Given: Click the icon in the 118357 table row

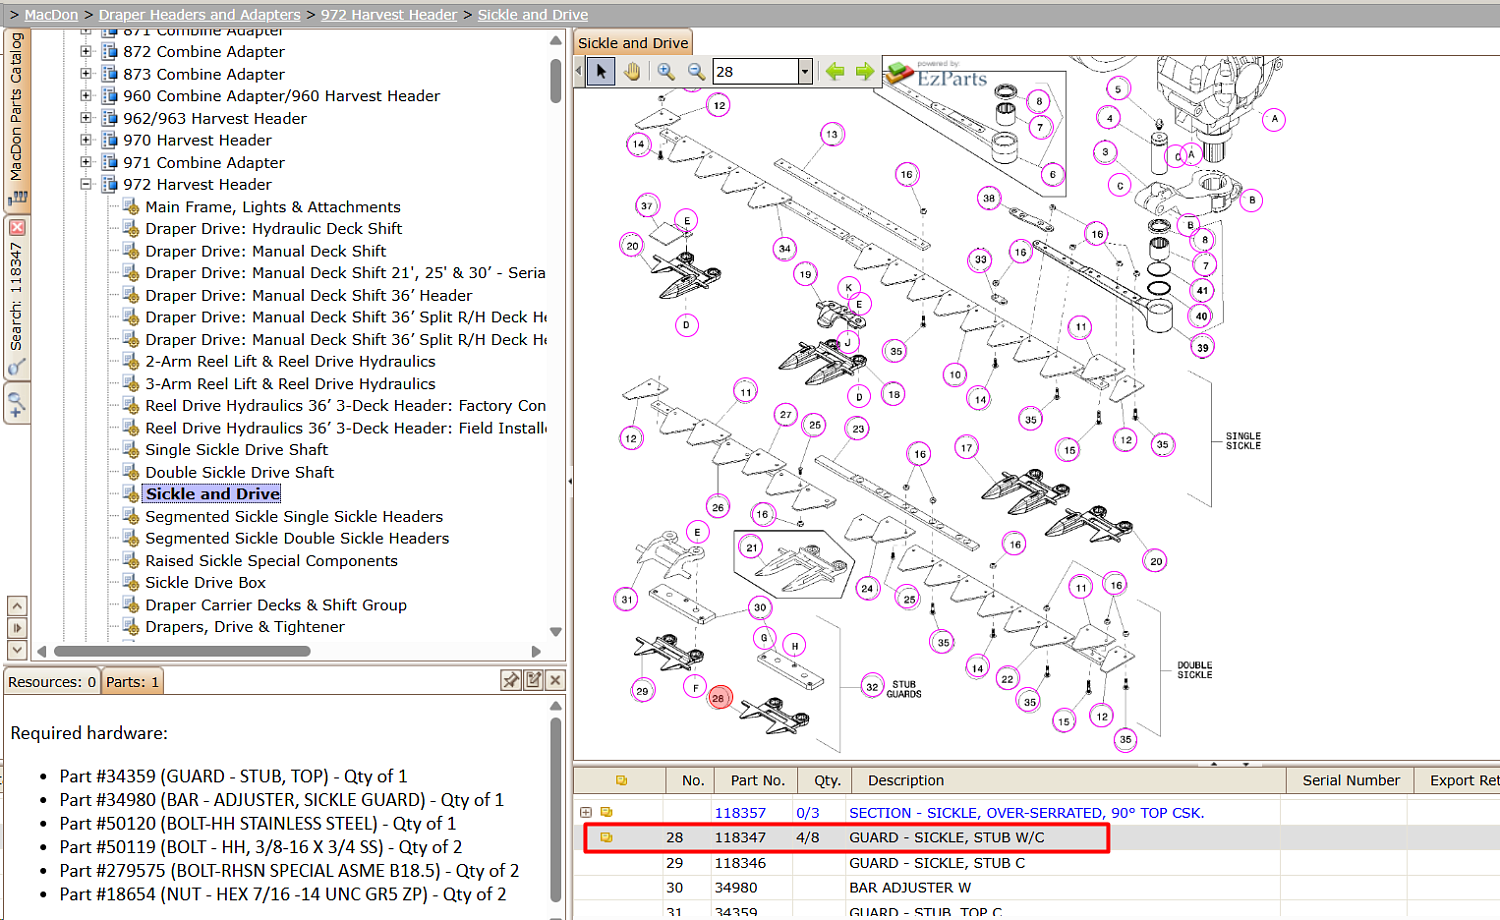Looking at the screenshot, I should click(606, 813).
